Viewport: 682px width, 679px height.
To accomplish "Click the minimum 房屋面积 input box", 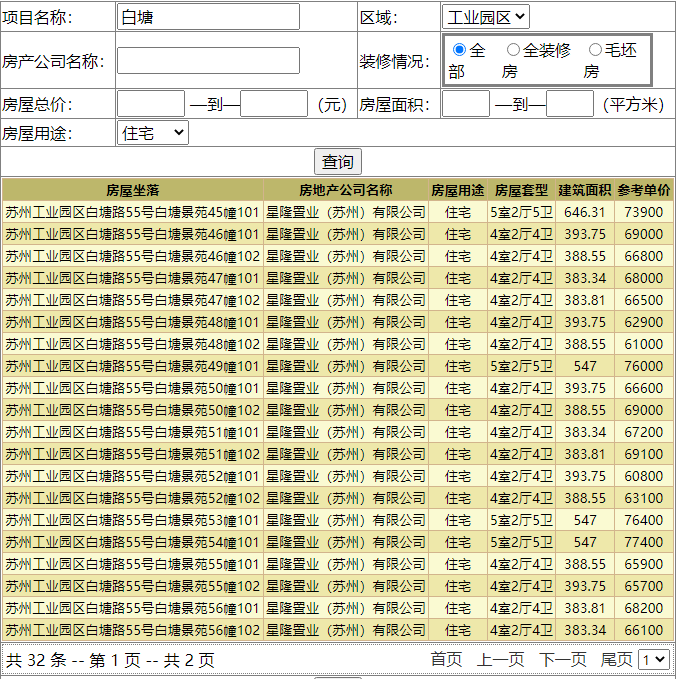I will [x=466, y=104].
